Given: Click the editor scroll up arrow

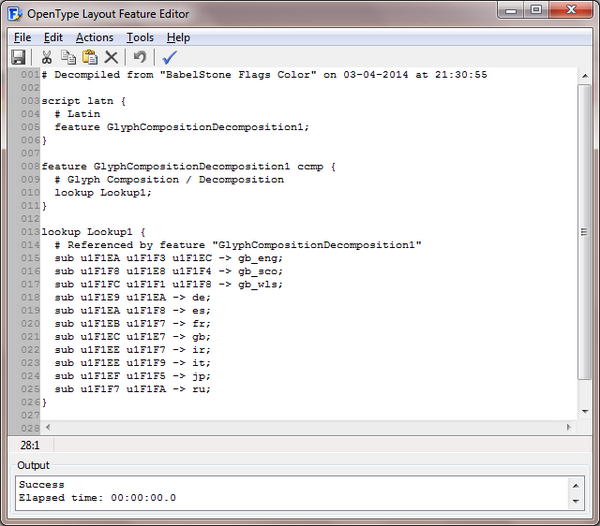Looking at the screenshot, I should click(x=585, y=76).
